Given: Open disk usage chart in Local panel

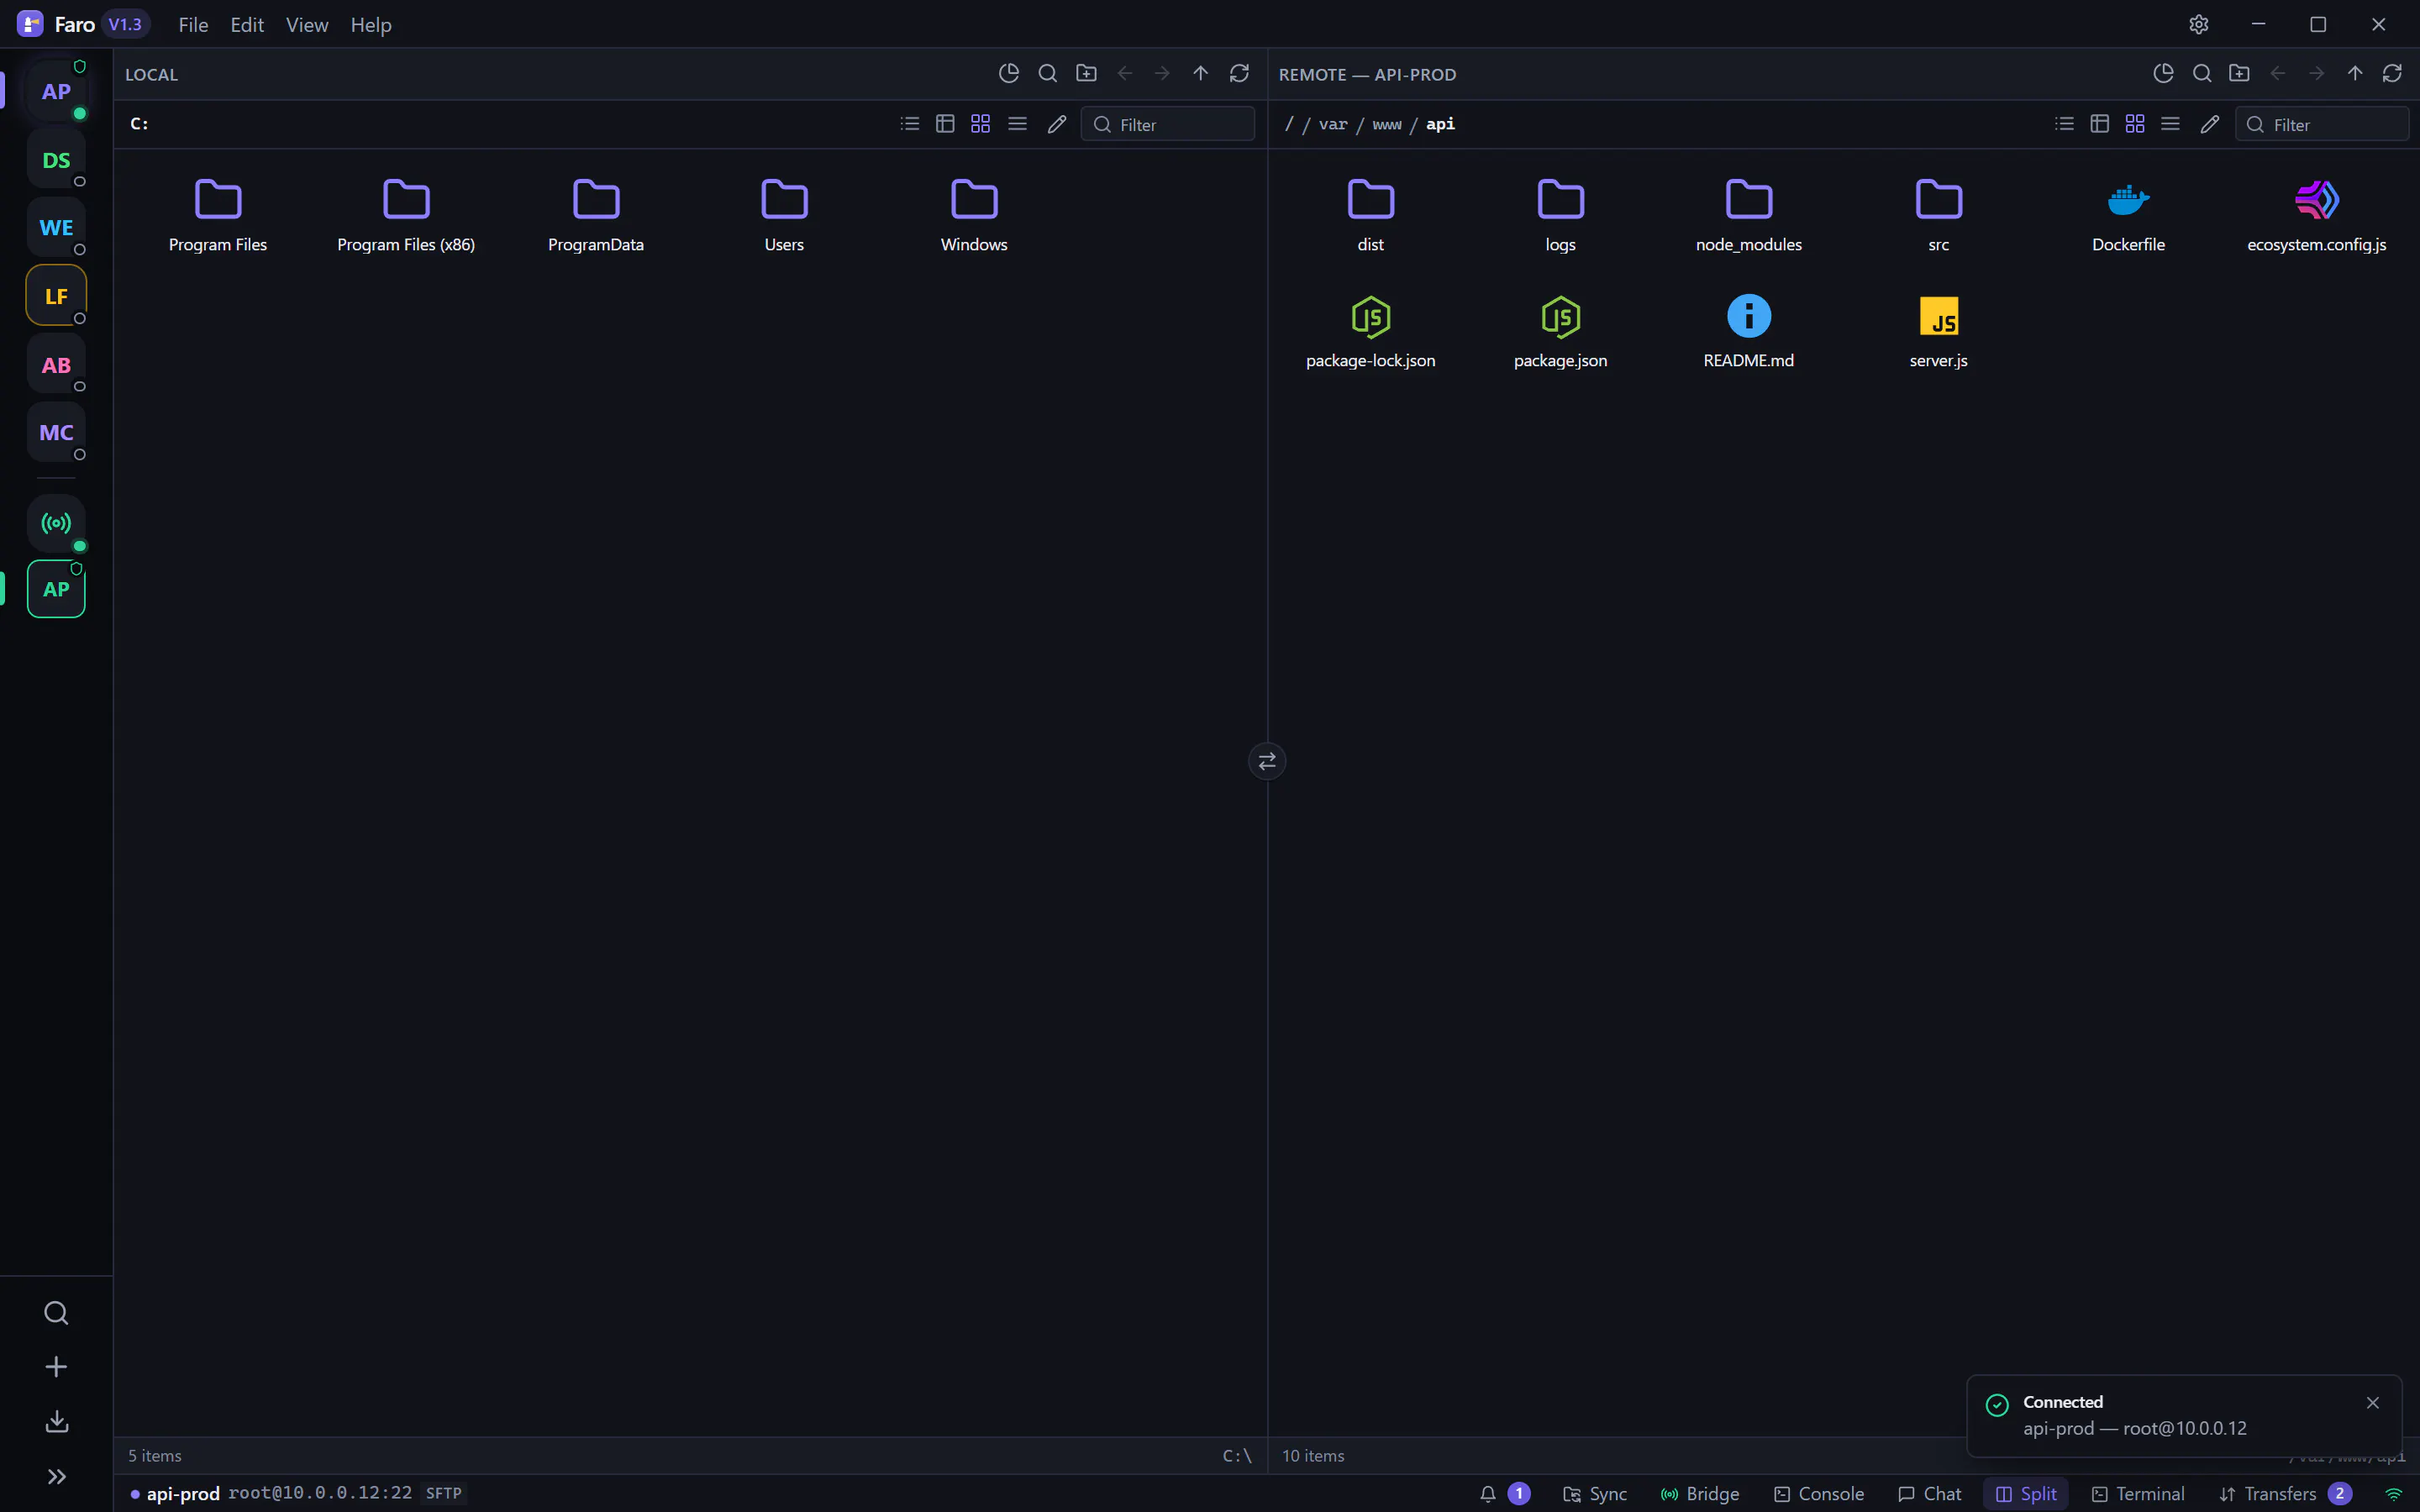Looking at the screenshot, I should [1009, 73].
